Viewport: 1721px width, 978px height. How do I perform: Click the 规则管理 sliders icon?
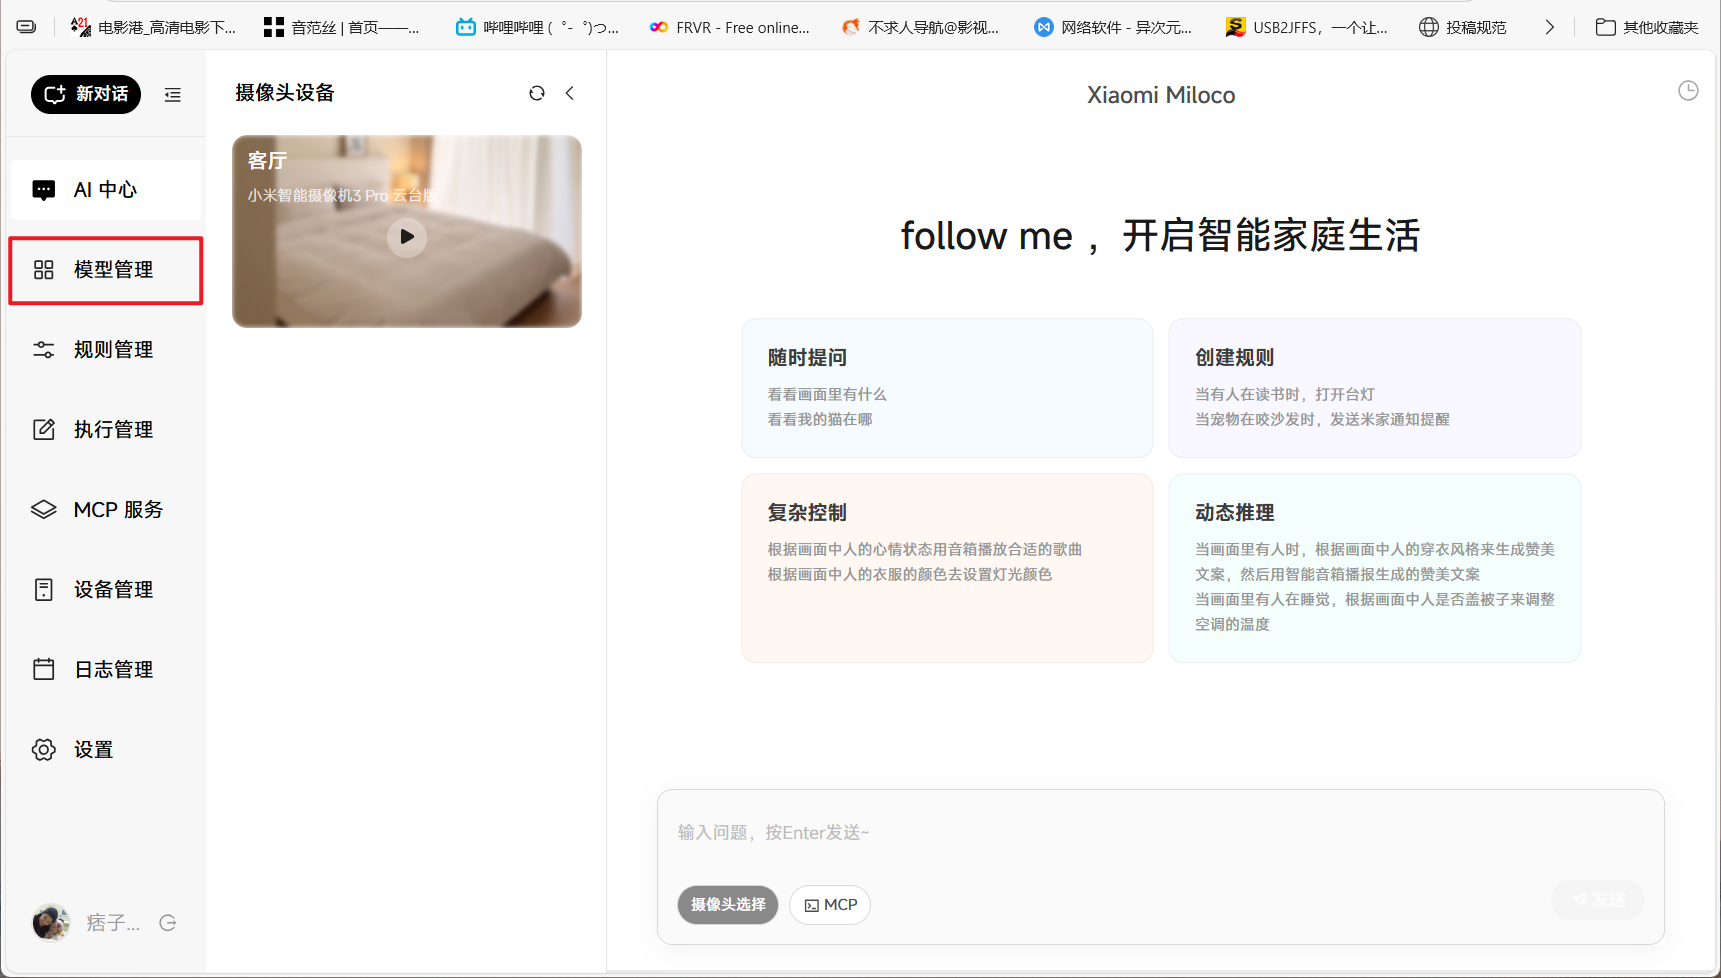44,350
